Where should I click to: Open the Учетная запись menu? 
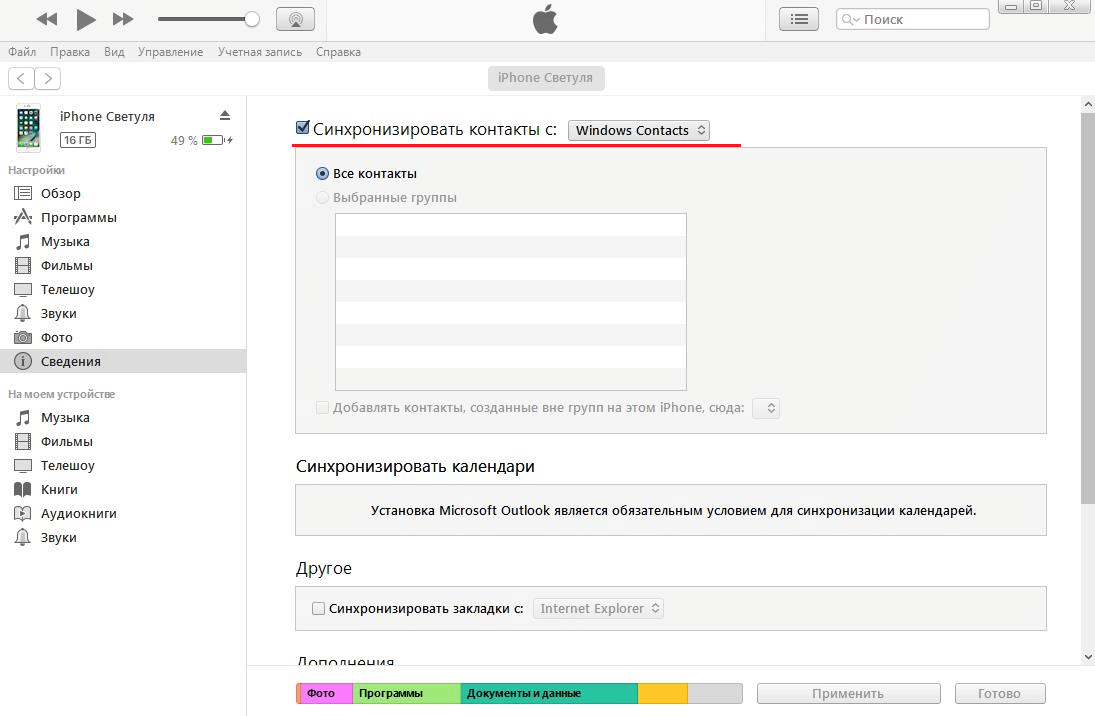260,52
